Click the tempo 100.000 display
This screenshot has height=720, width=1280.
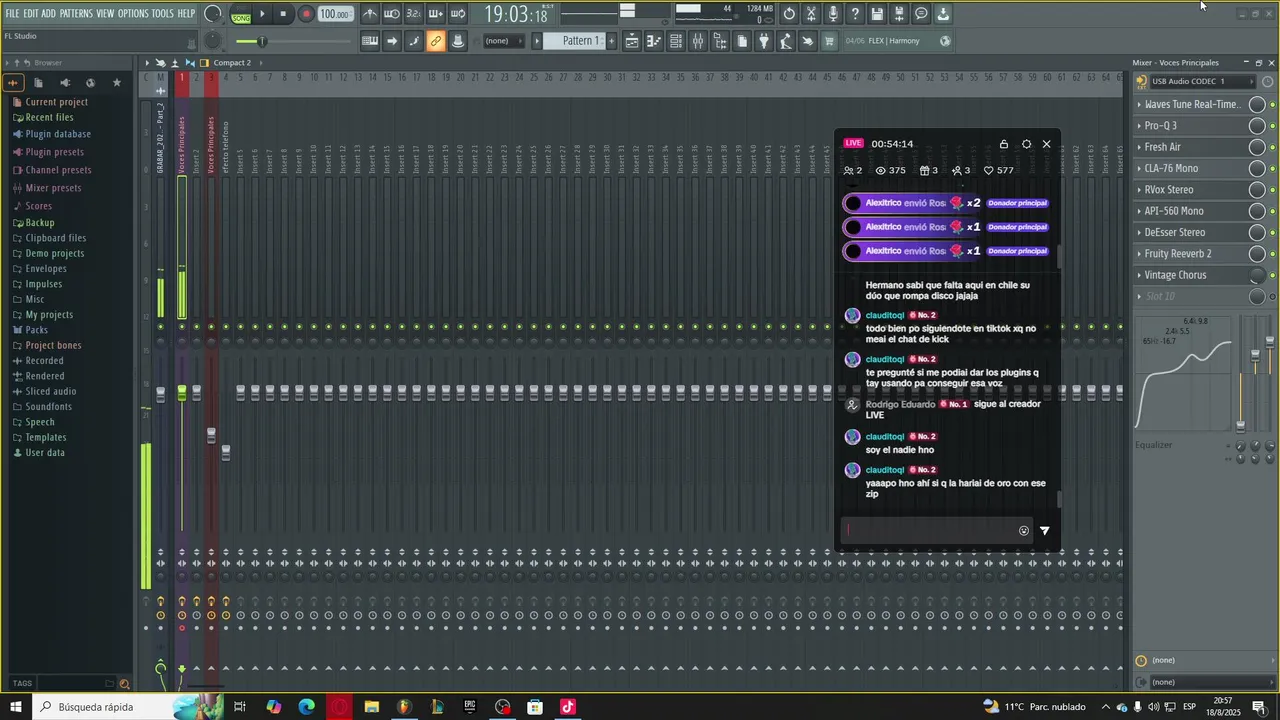[335, 14]
